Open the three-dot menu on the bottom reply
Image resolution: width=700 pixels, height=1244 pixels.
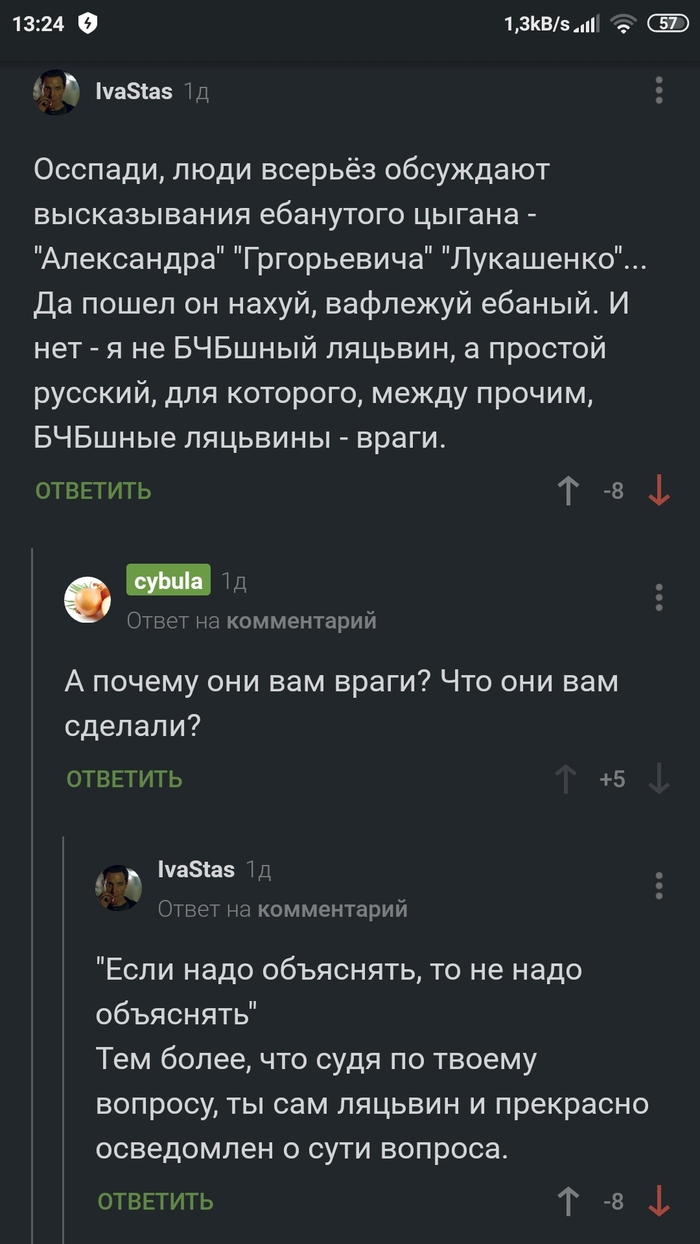(658, 887)
